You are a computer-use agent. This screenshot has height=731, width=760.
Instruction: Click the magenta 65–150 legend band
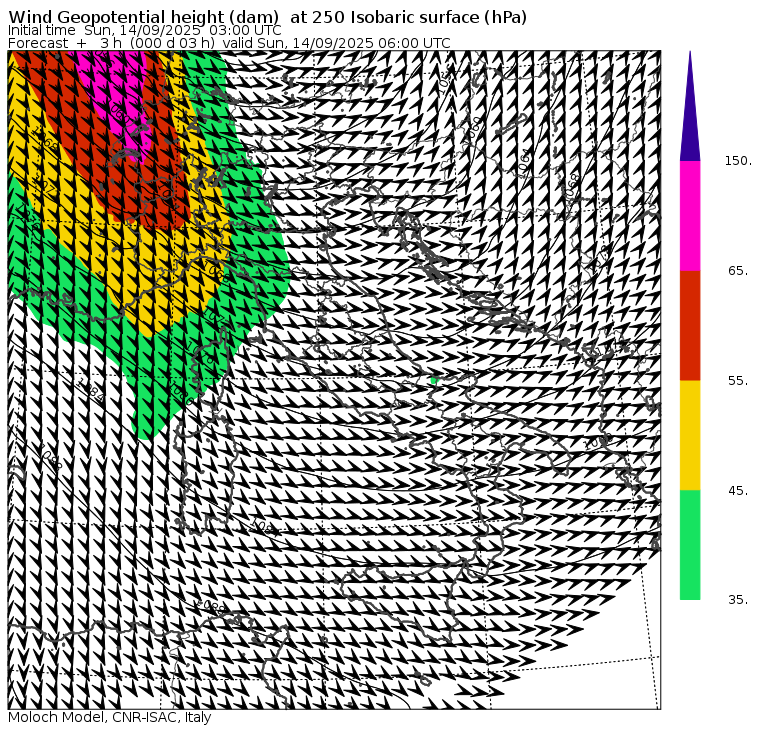tap(690, 216)
